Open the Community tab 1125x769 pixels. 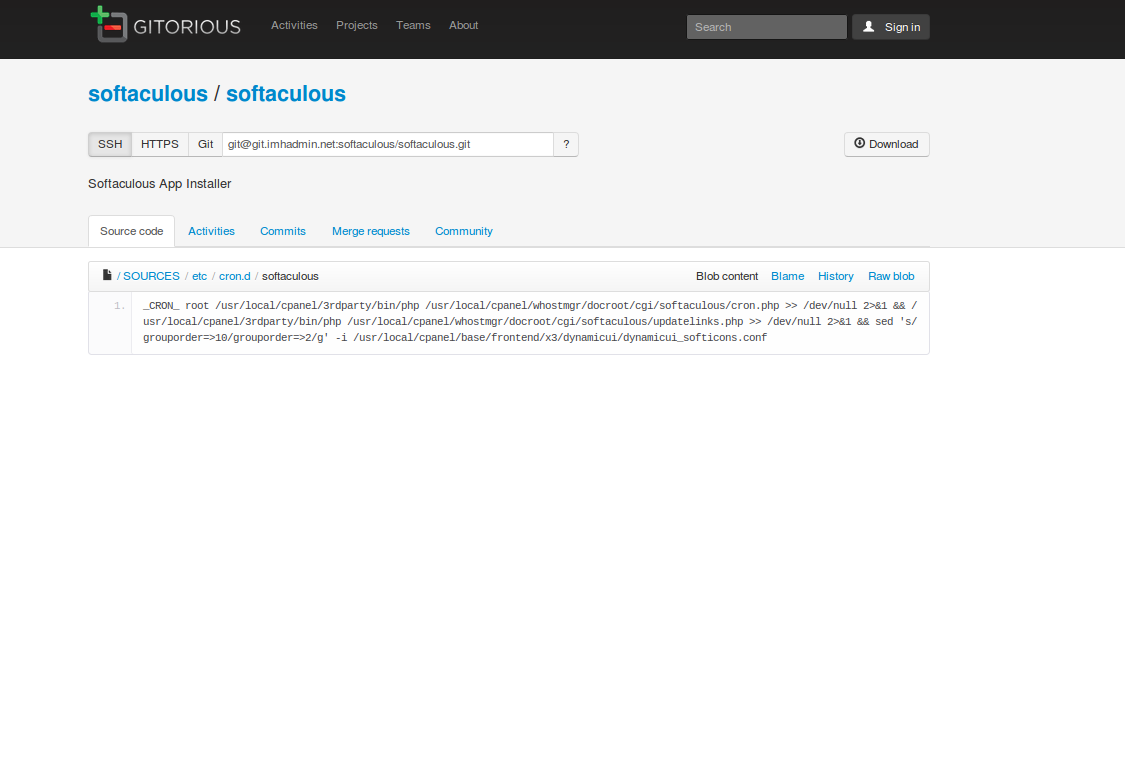click(463, 231)
